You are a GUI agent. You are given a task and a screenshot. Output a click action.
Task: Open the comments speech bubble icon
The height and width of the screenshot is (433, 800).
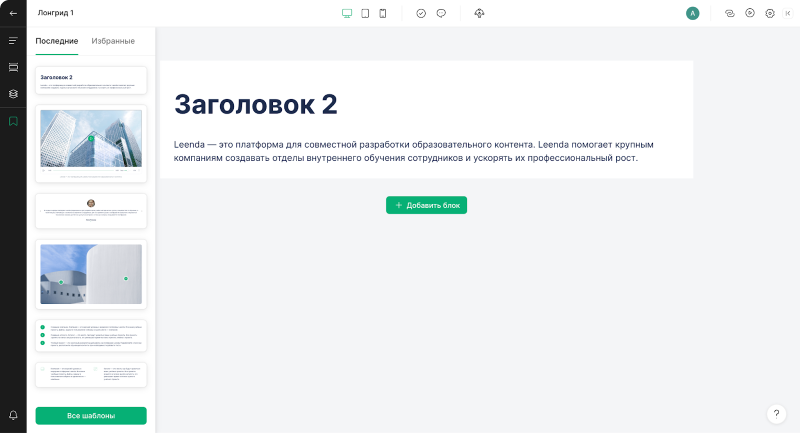coord(441,13)
